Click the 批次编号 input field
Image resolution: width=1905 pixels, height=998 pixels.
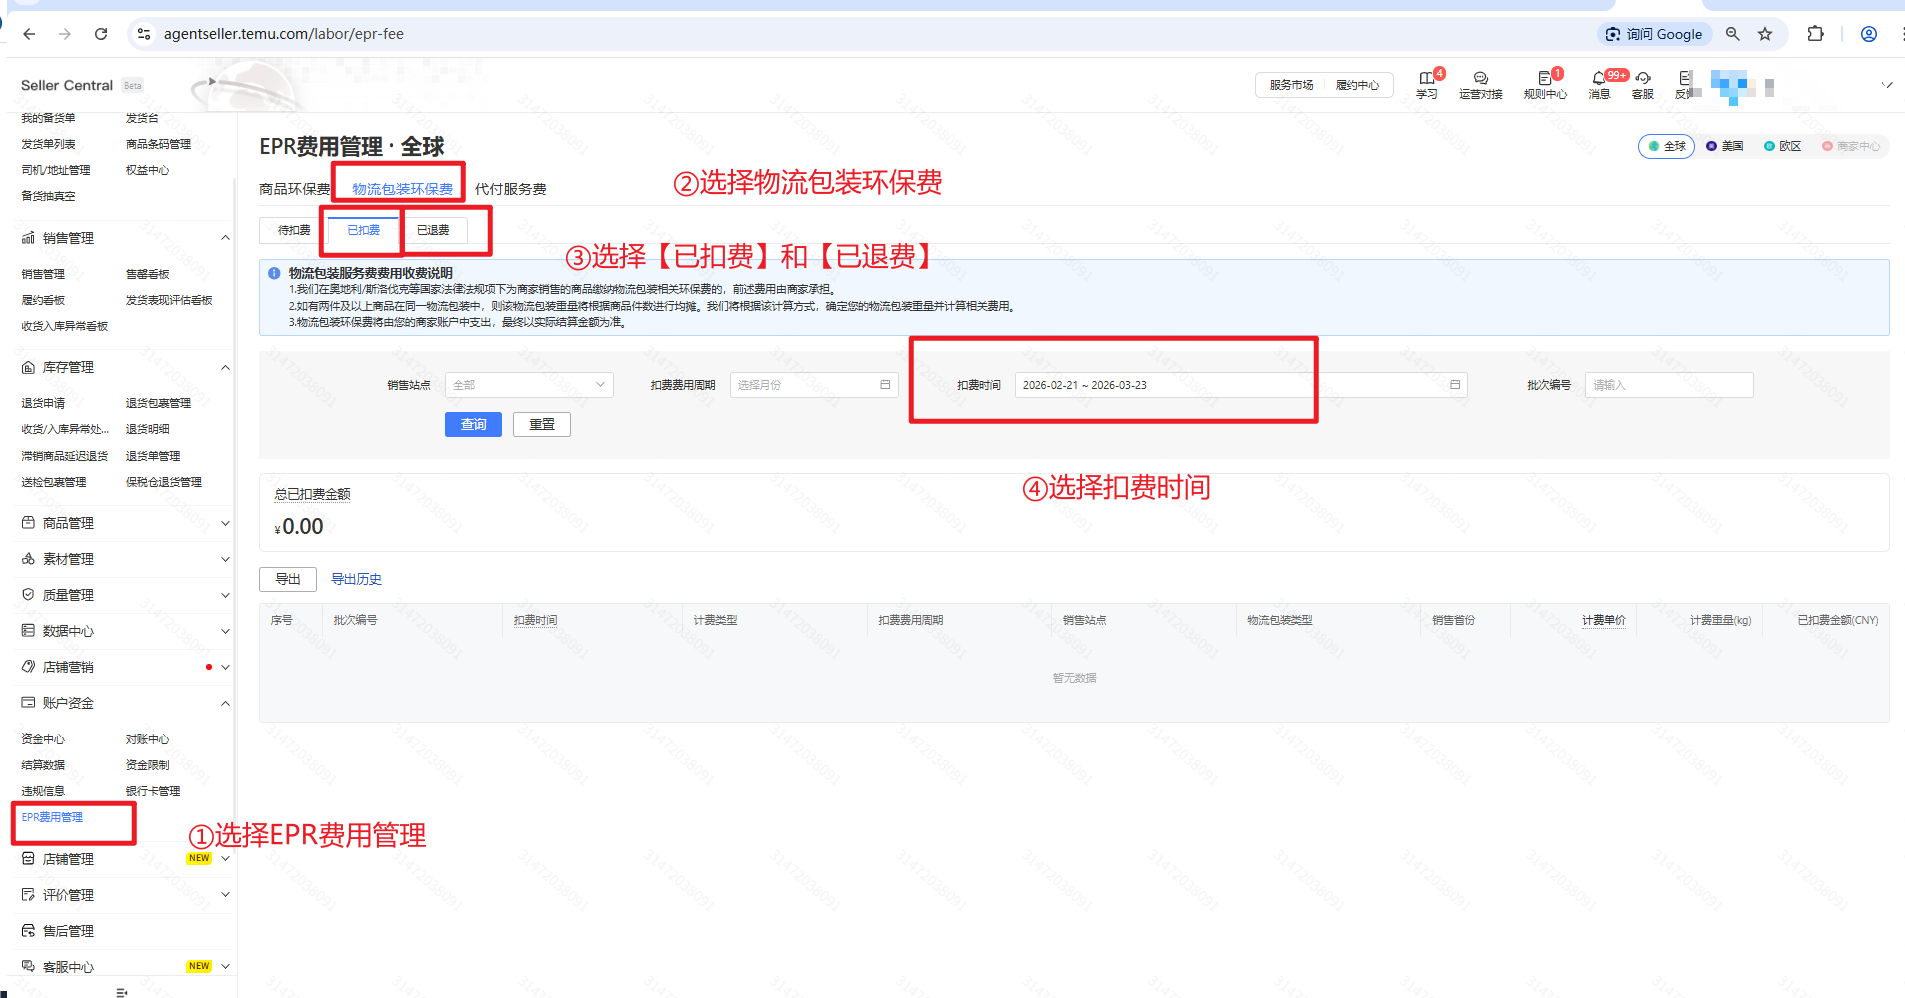[1668, 385]
